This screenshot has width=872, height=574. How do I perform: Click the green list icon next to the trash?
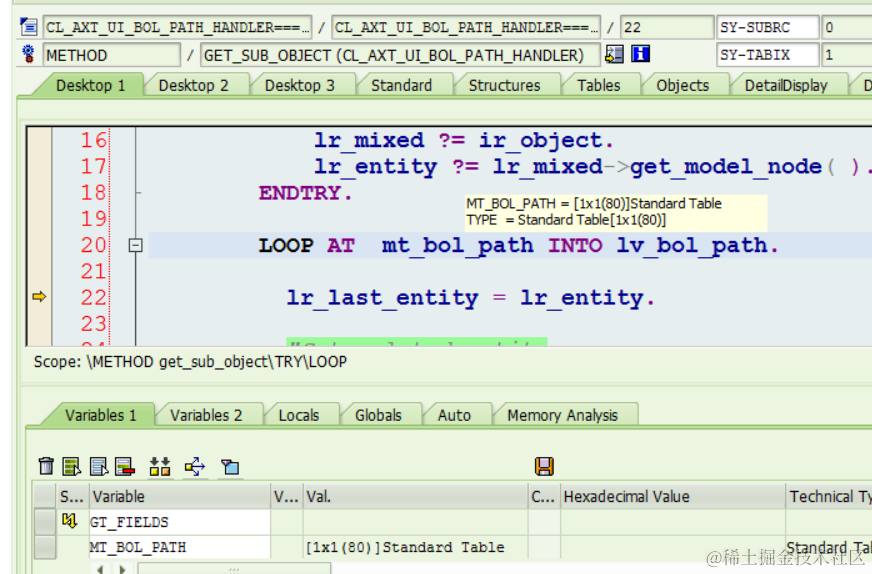click(72, 466)
